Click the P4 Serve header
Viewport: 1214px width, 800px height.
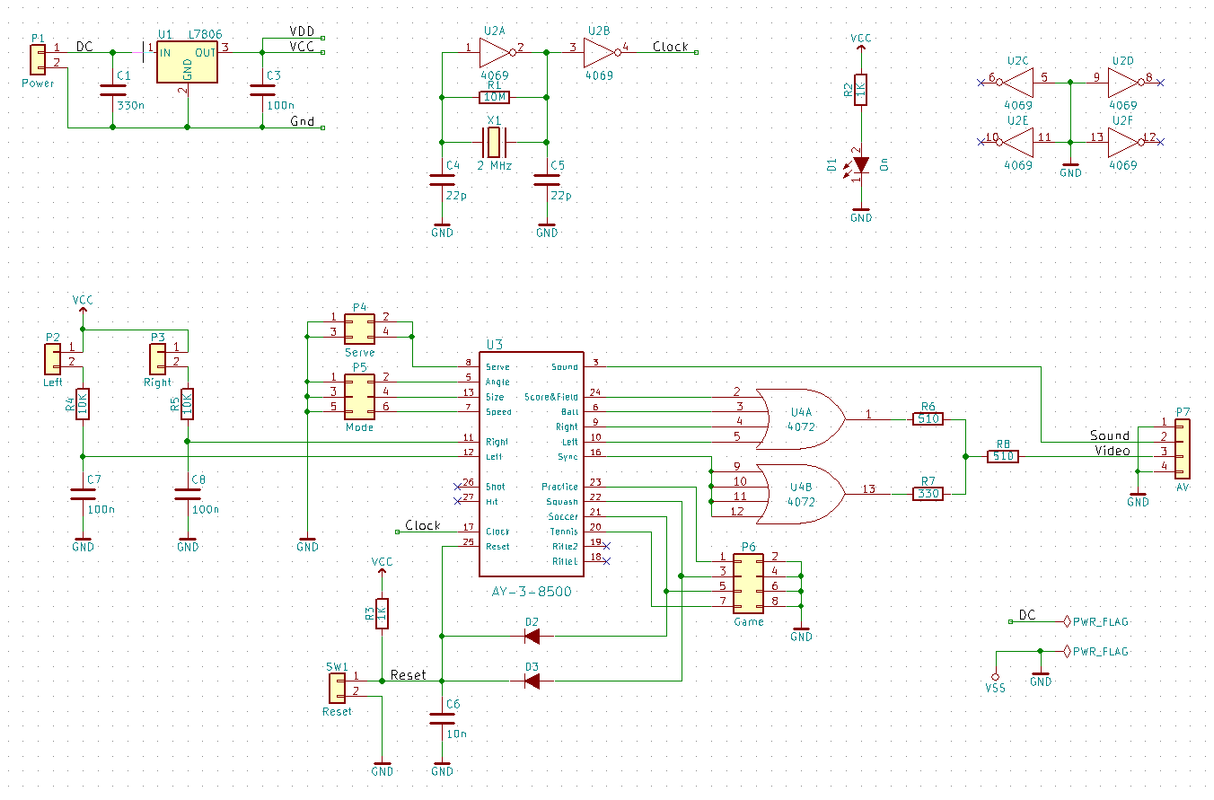[359, 328]
